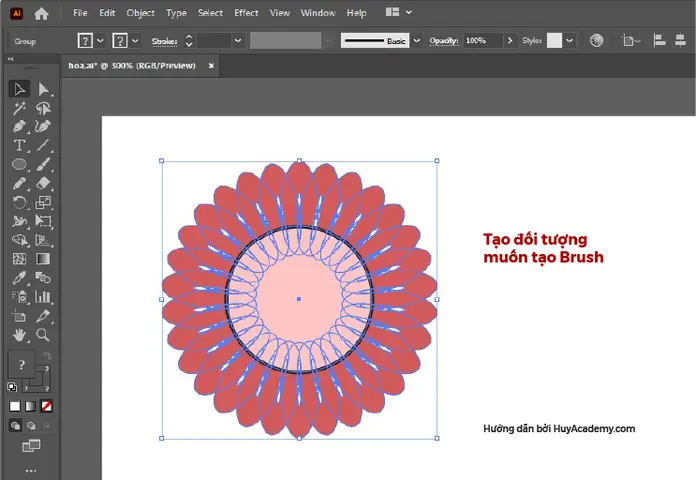Open the View menu

(280, 13)
